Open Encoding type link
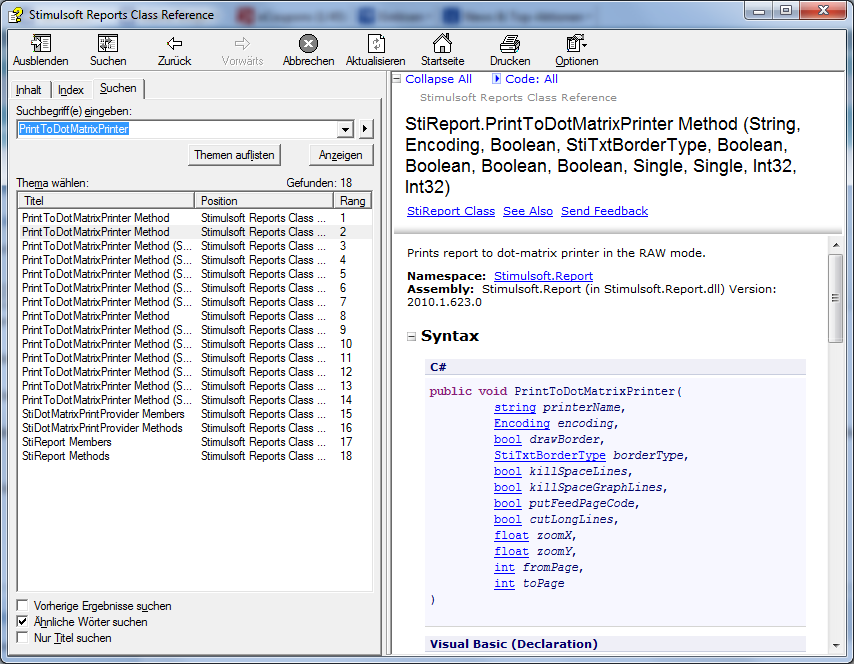The image size is (854, 664). [x=522, y=423]
